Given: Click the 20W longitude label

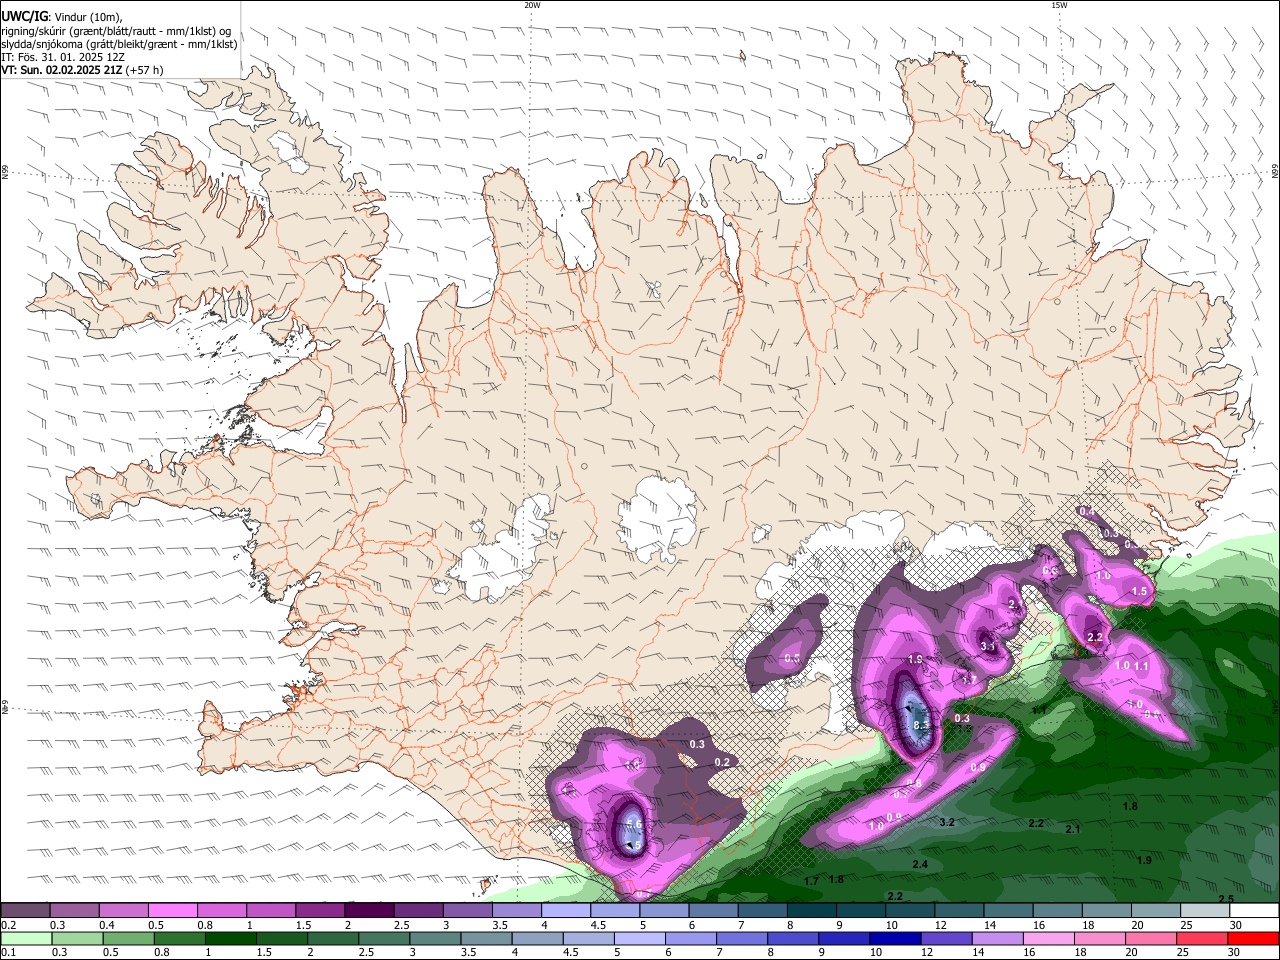Looking at the screenshot, I should (x=532, y=5).
